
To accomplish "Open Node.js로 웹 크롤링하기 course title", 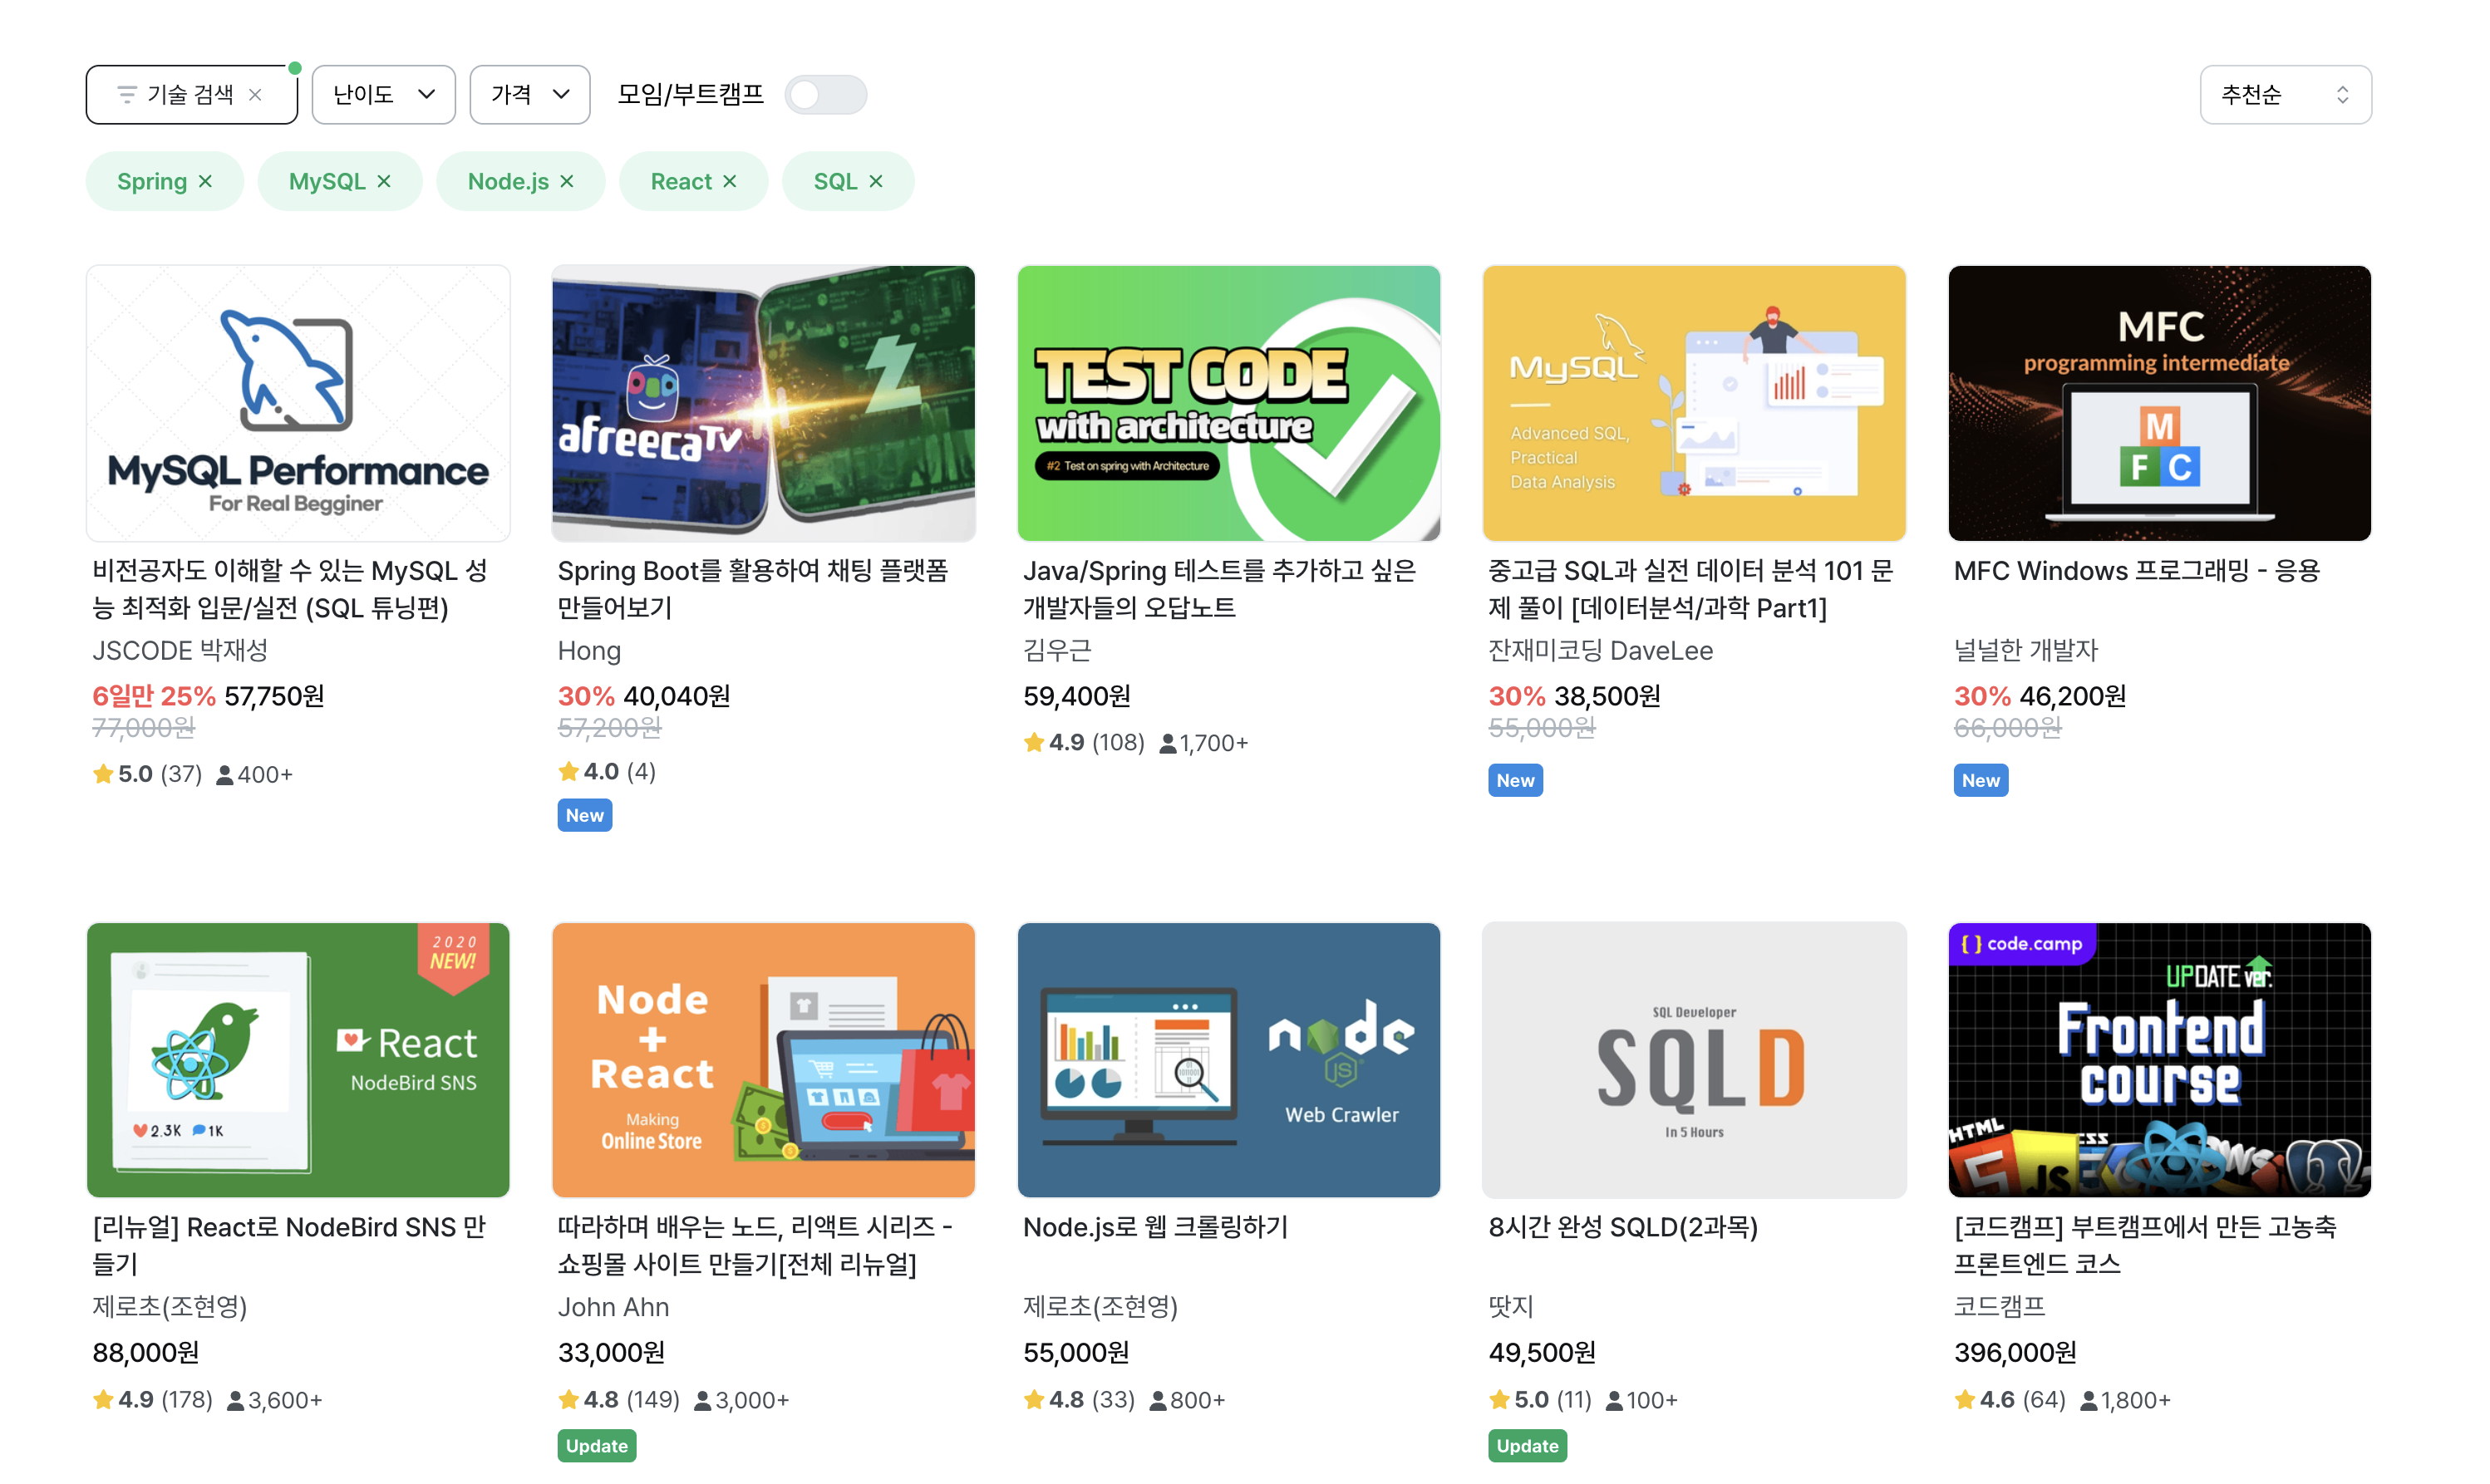I will point(1155,1227).
